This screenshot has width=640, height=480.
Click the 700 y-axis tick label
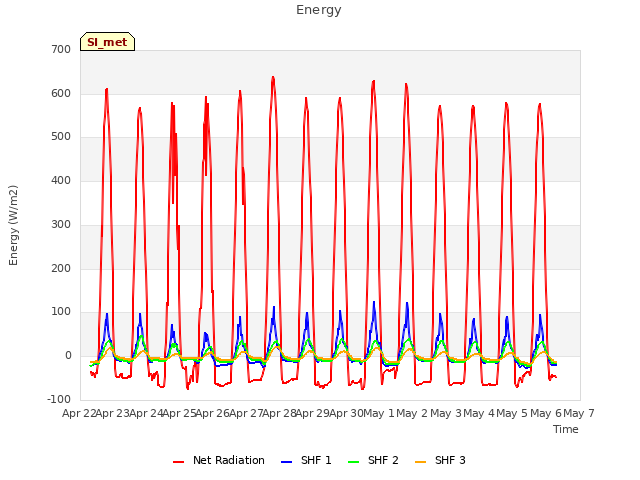pos(61,50)
